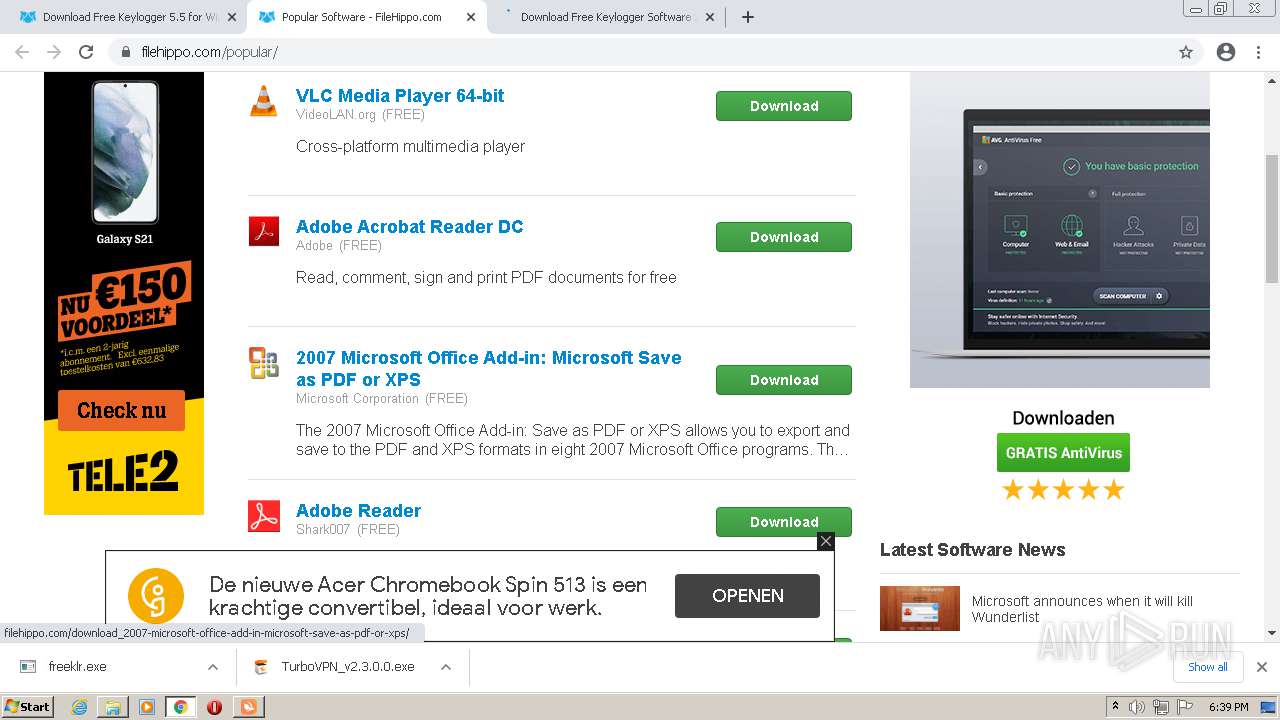Click the Tele2 logo in the ad
Screen dimensions: 1280x720
point(123,471)
